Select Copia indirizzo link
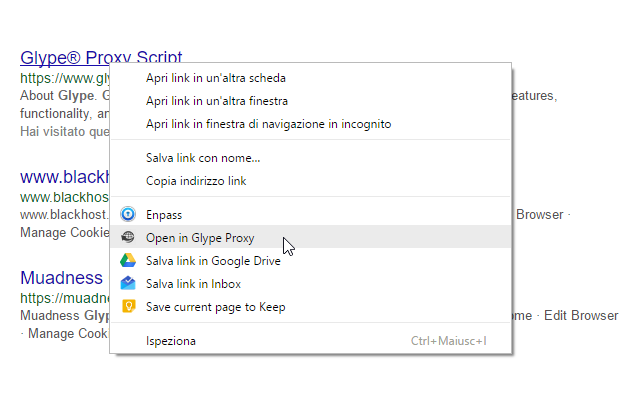The width and height of the screenshot is (640, 400). (310, 181)
